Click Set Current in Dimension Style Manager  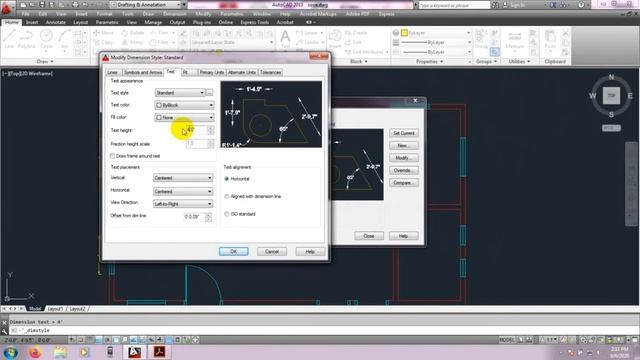(x=404, y=133)
